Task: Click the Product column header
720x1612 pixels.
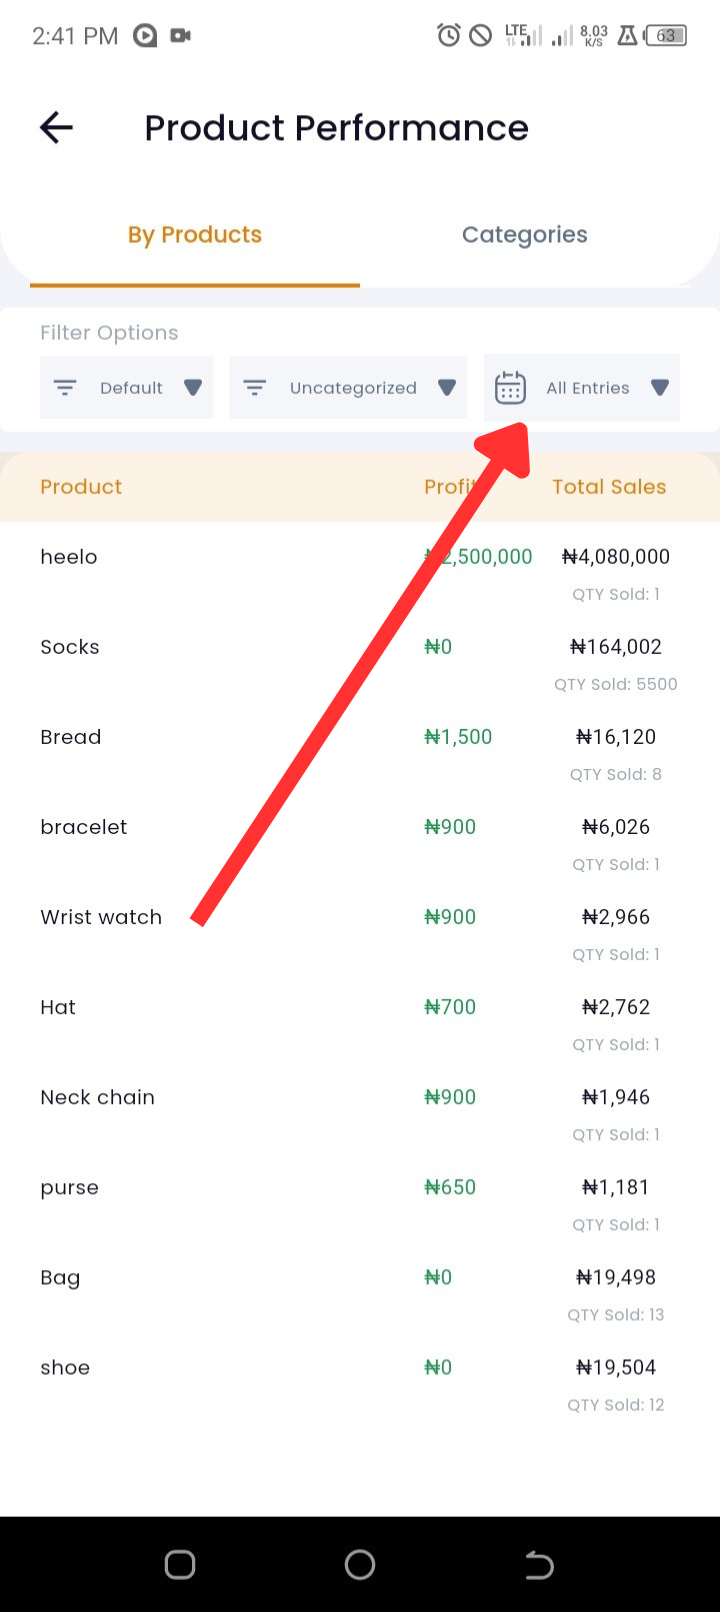Action: tap(81, 487)
